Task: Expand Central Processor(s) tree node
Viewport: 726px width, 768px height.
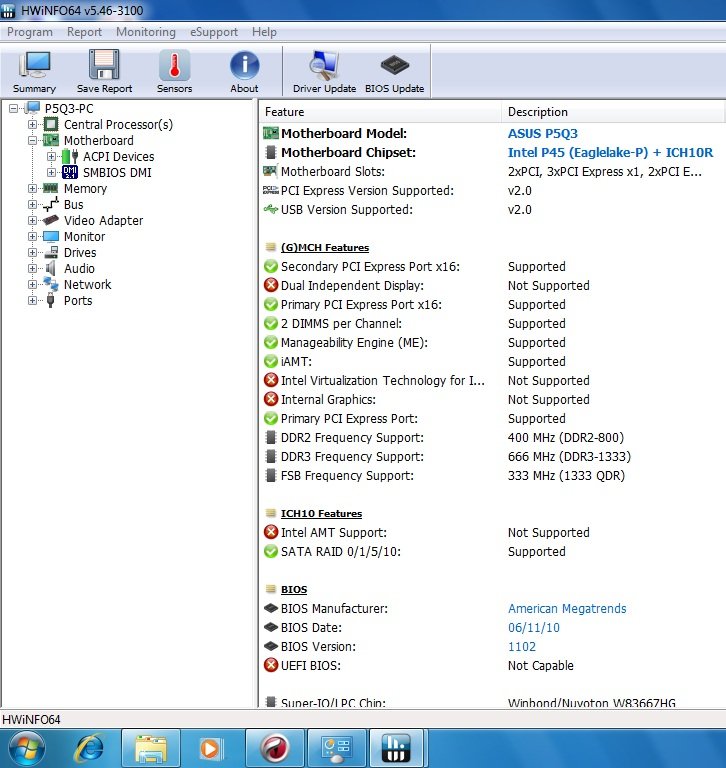Action: click(32, 124)
